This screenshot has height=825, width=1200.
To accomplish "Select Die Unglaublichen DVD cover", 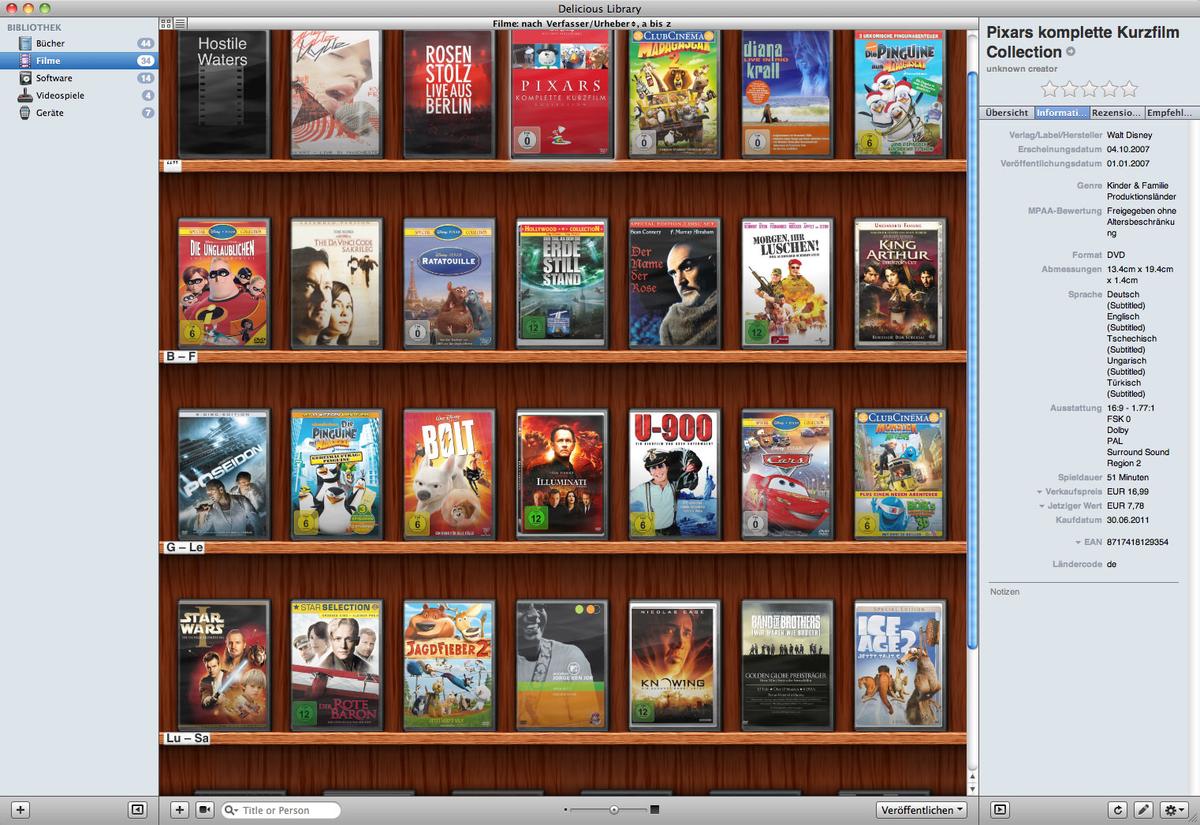I will (222, 284).
